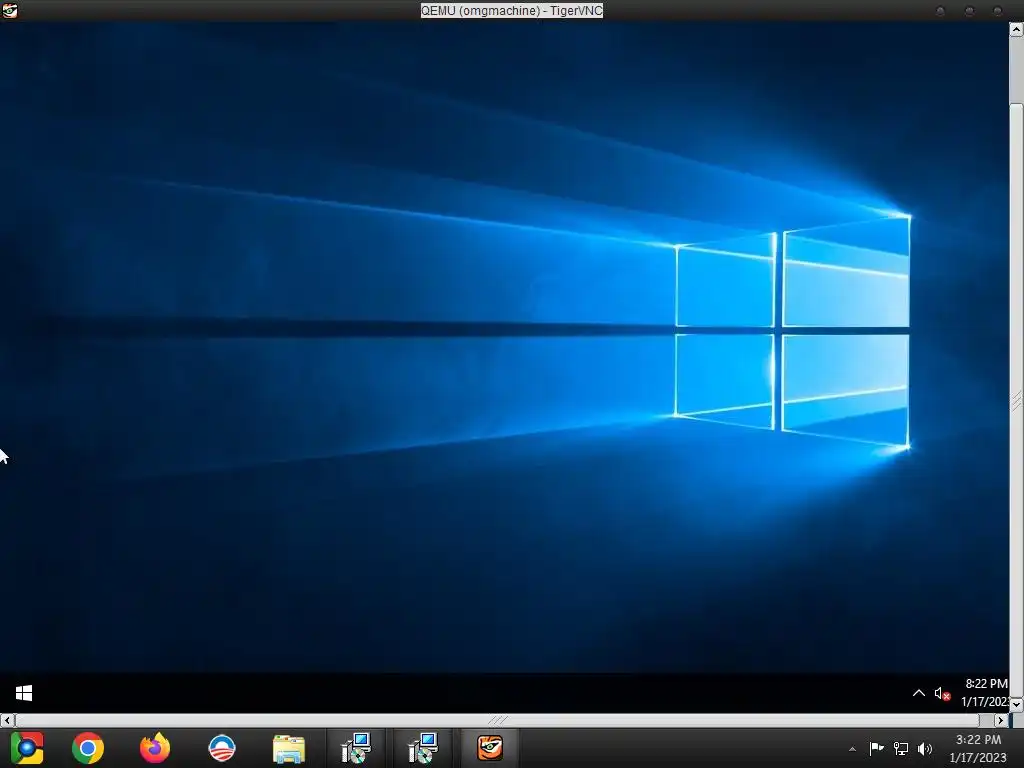
Task: Open the red-white-blue rising sun logo app
Action: pyautogui.click(x=221, y=748)
